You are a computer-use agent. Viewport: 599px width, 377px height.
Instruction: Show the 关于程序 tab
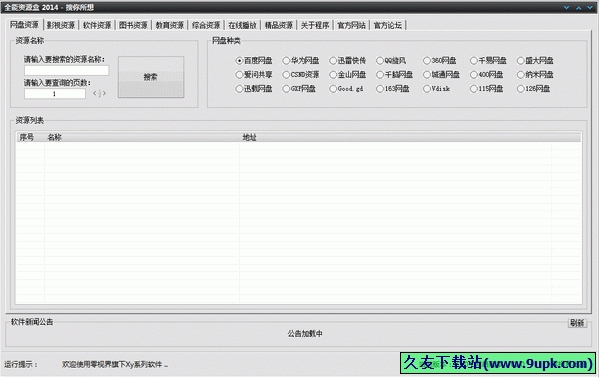coord(315,25)
